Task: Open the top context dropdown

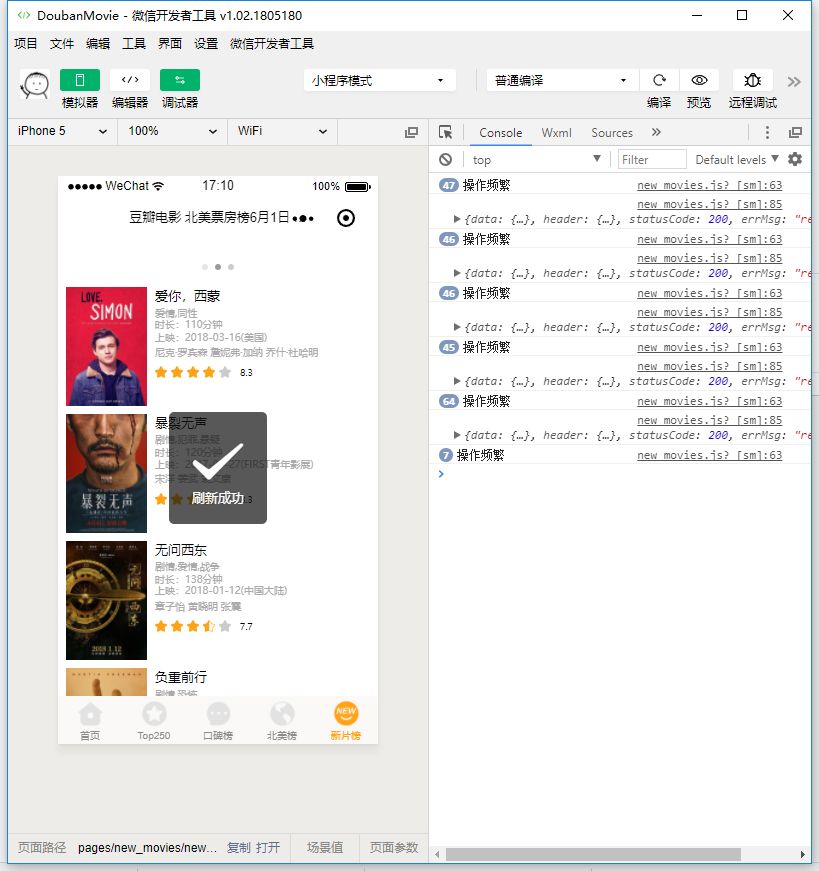Action: pyautogui.click(x=536, y=160)
